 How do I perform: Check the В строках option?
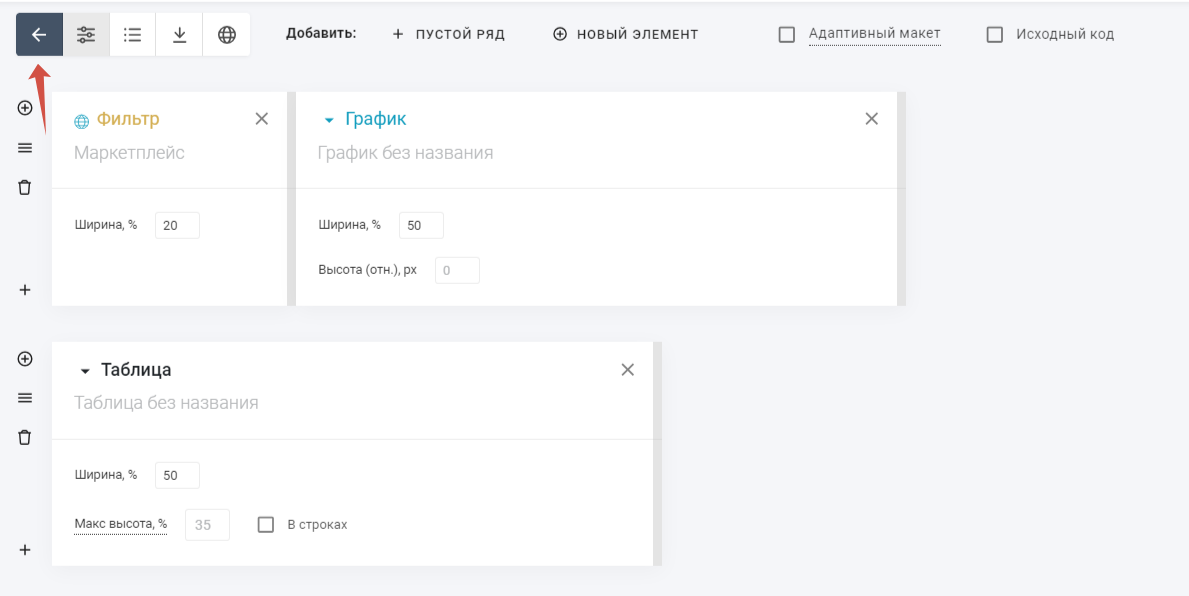tap(266, 525)
